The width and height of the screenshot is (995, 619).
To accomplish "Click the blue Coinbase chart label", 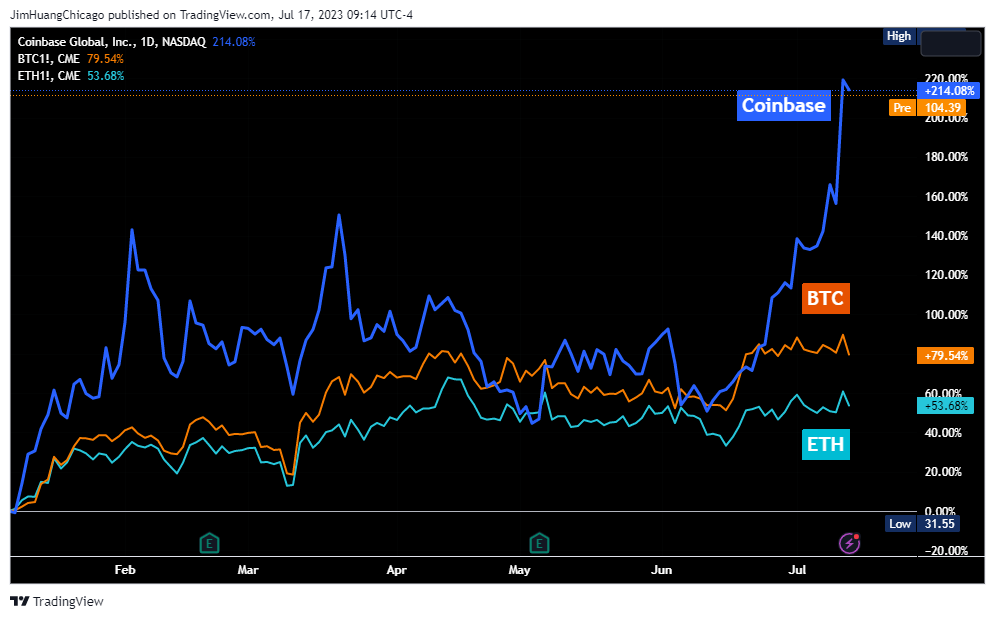I will pos(784,105).
